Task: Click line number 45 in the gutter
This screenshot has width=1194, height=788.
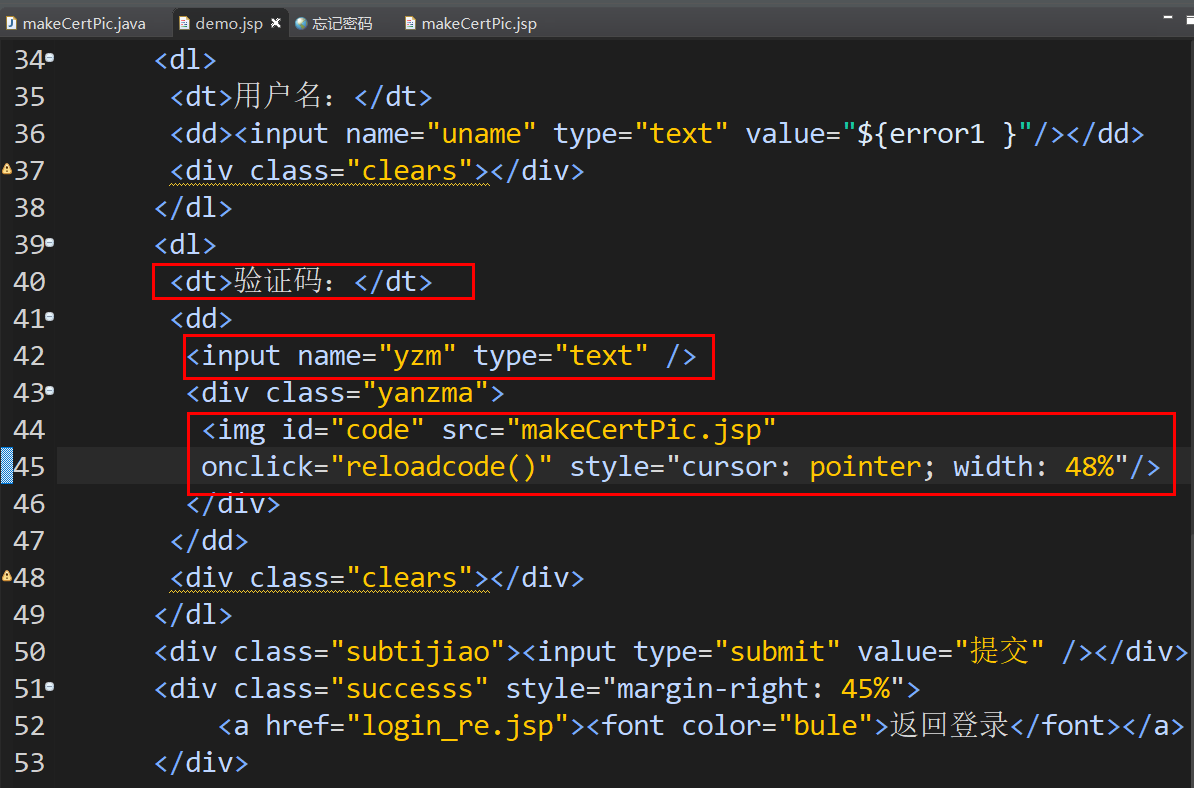Action: (x=29, y=467)
